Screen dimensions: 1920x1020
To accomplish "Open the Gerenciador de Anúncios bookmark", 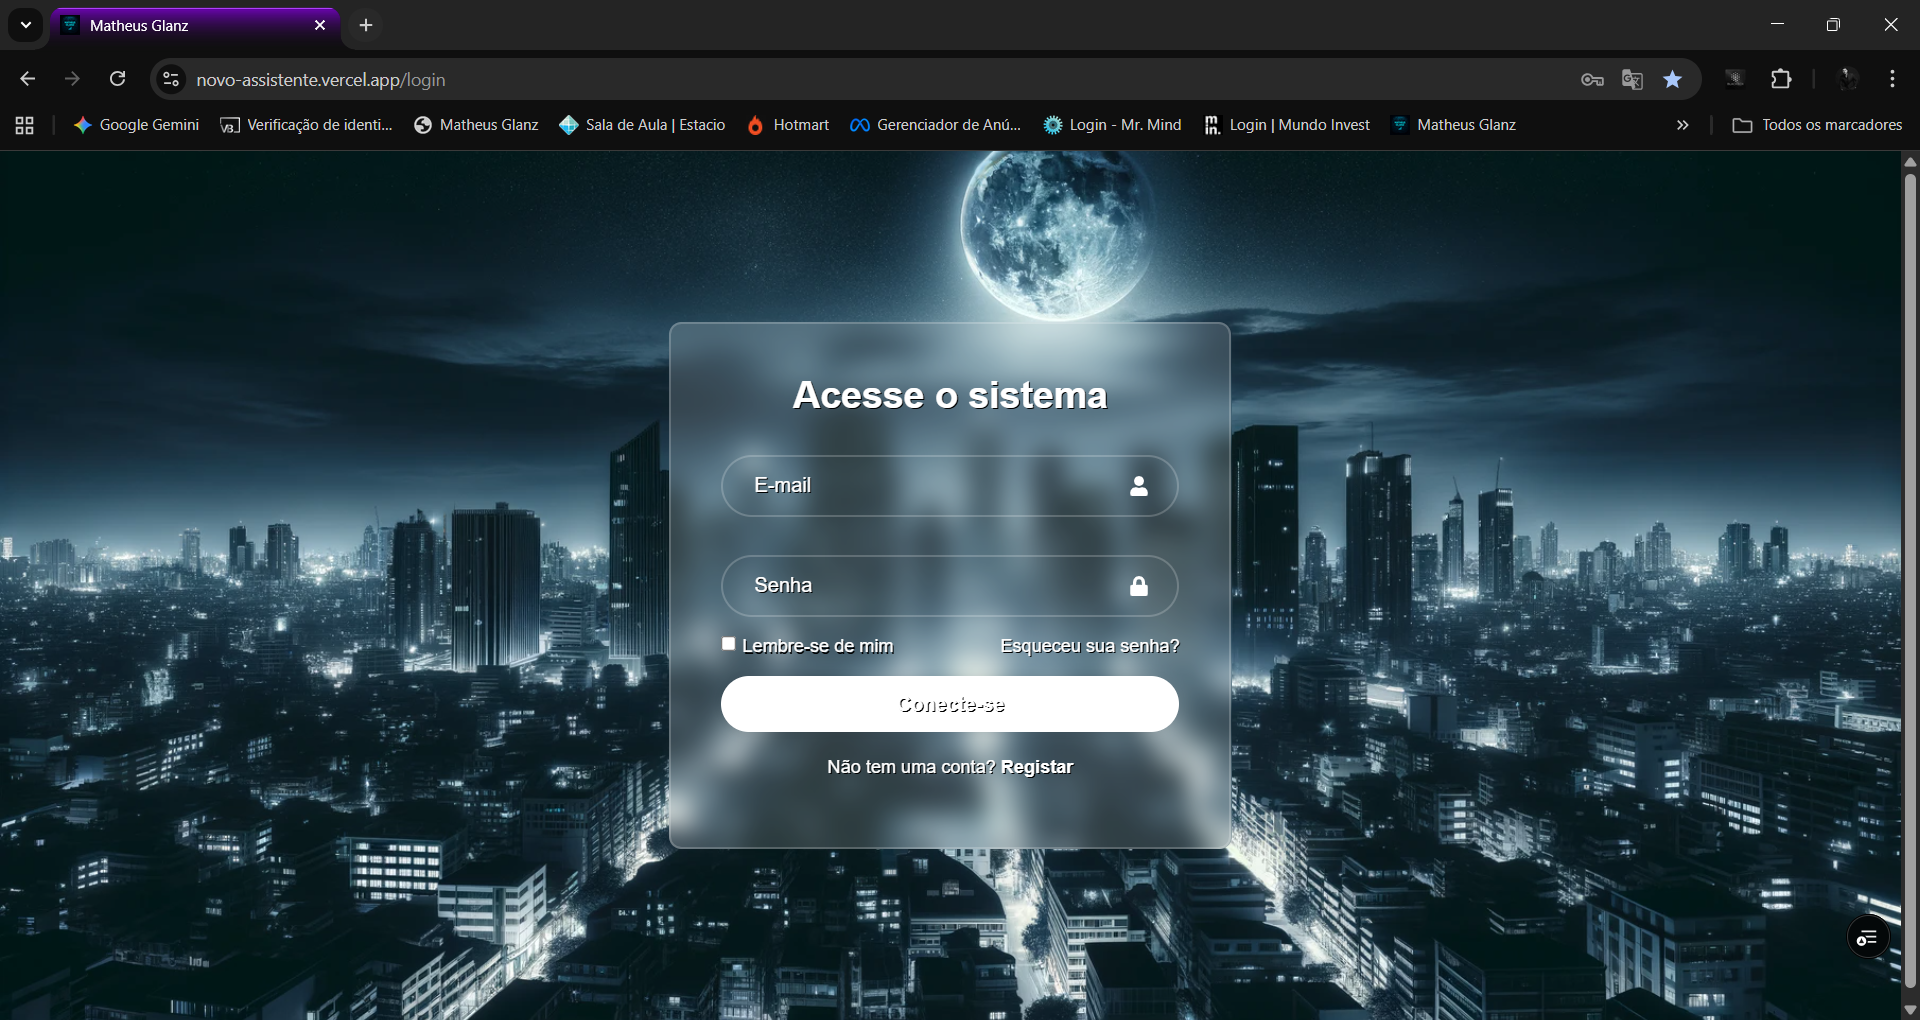I will pyautogui.click(x=935, y=124).
